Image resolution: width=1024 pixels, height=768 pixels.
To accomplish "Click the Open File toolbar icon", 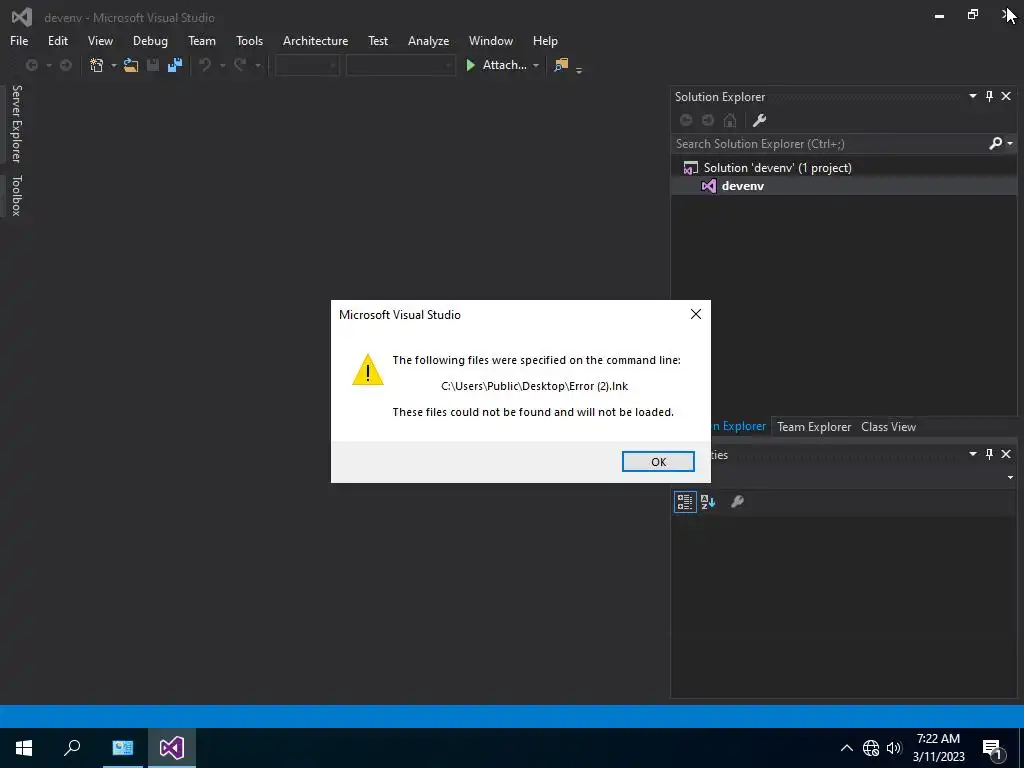I will pos(131,65).
